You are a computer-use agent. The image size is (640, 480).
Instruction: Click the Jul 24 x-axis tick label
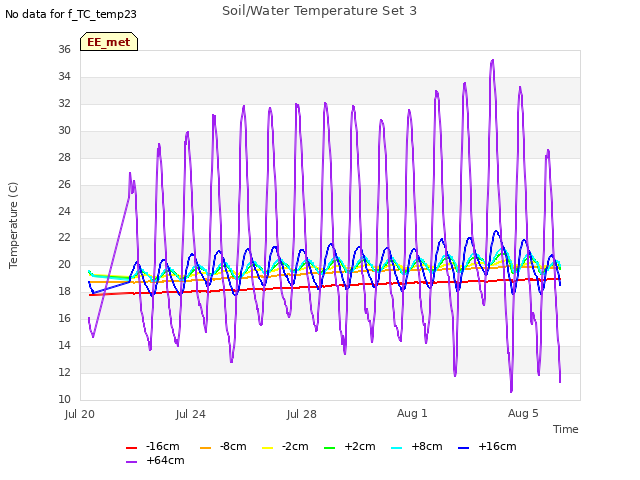point(191,414)
